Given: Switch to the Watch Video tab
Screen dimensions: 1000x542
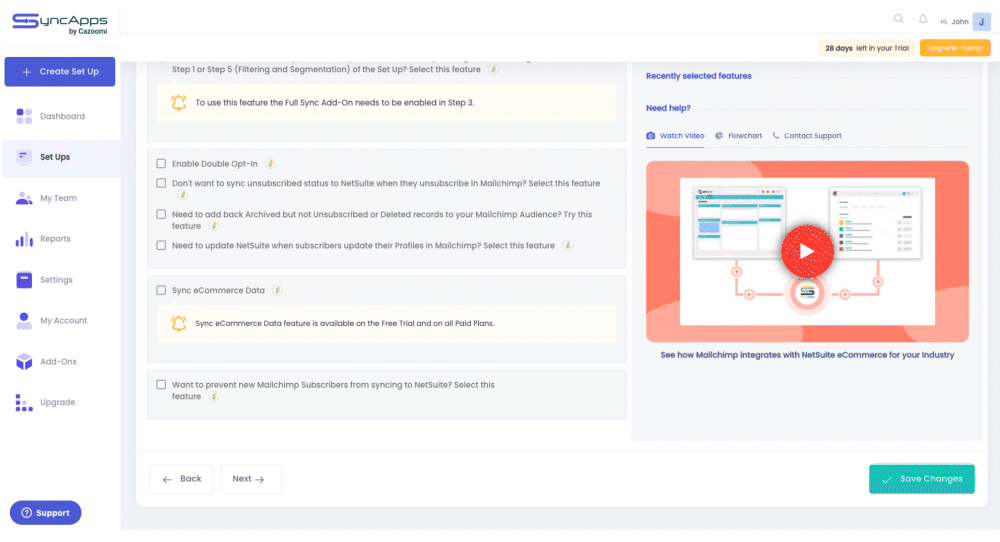Looking at the screenshot, I should coord(675,136).
